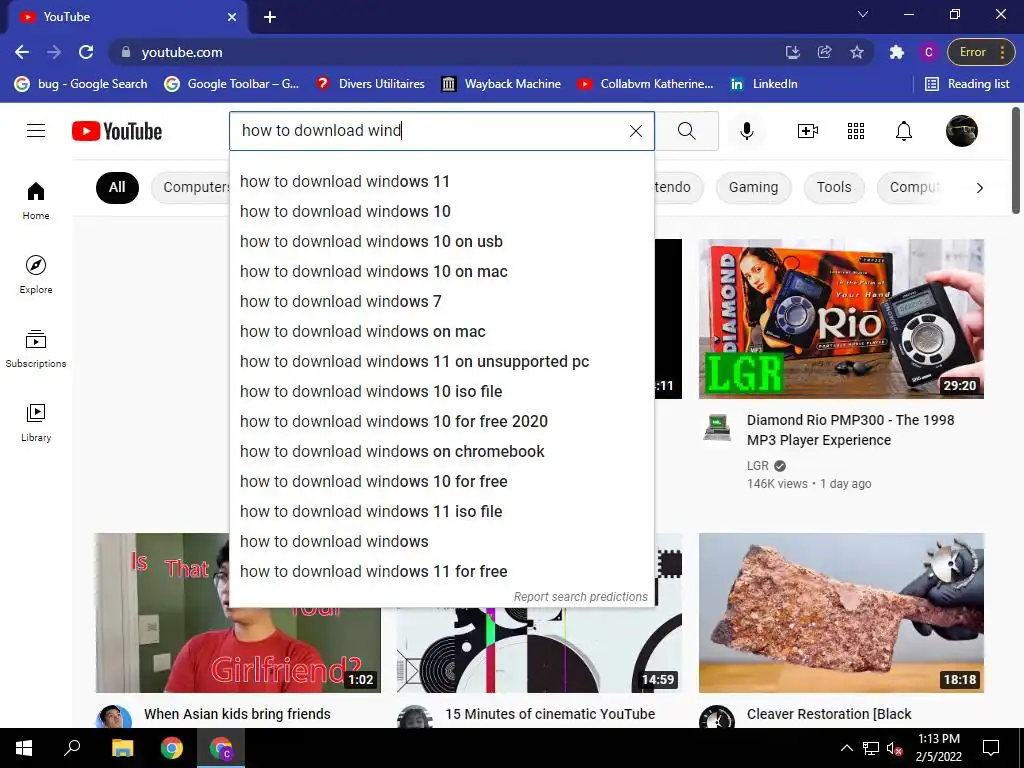This screenshot has width=1024, height=768.
Task: Choose suggestion 'windows 10 on usb'
Action: pos(441,241)
